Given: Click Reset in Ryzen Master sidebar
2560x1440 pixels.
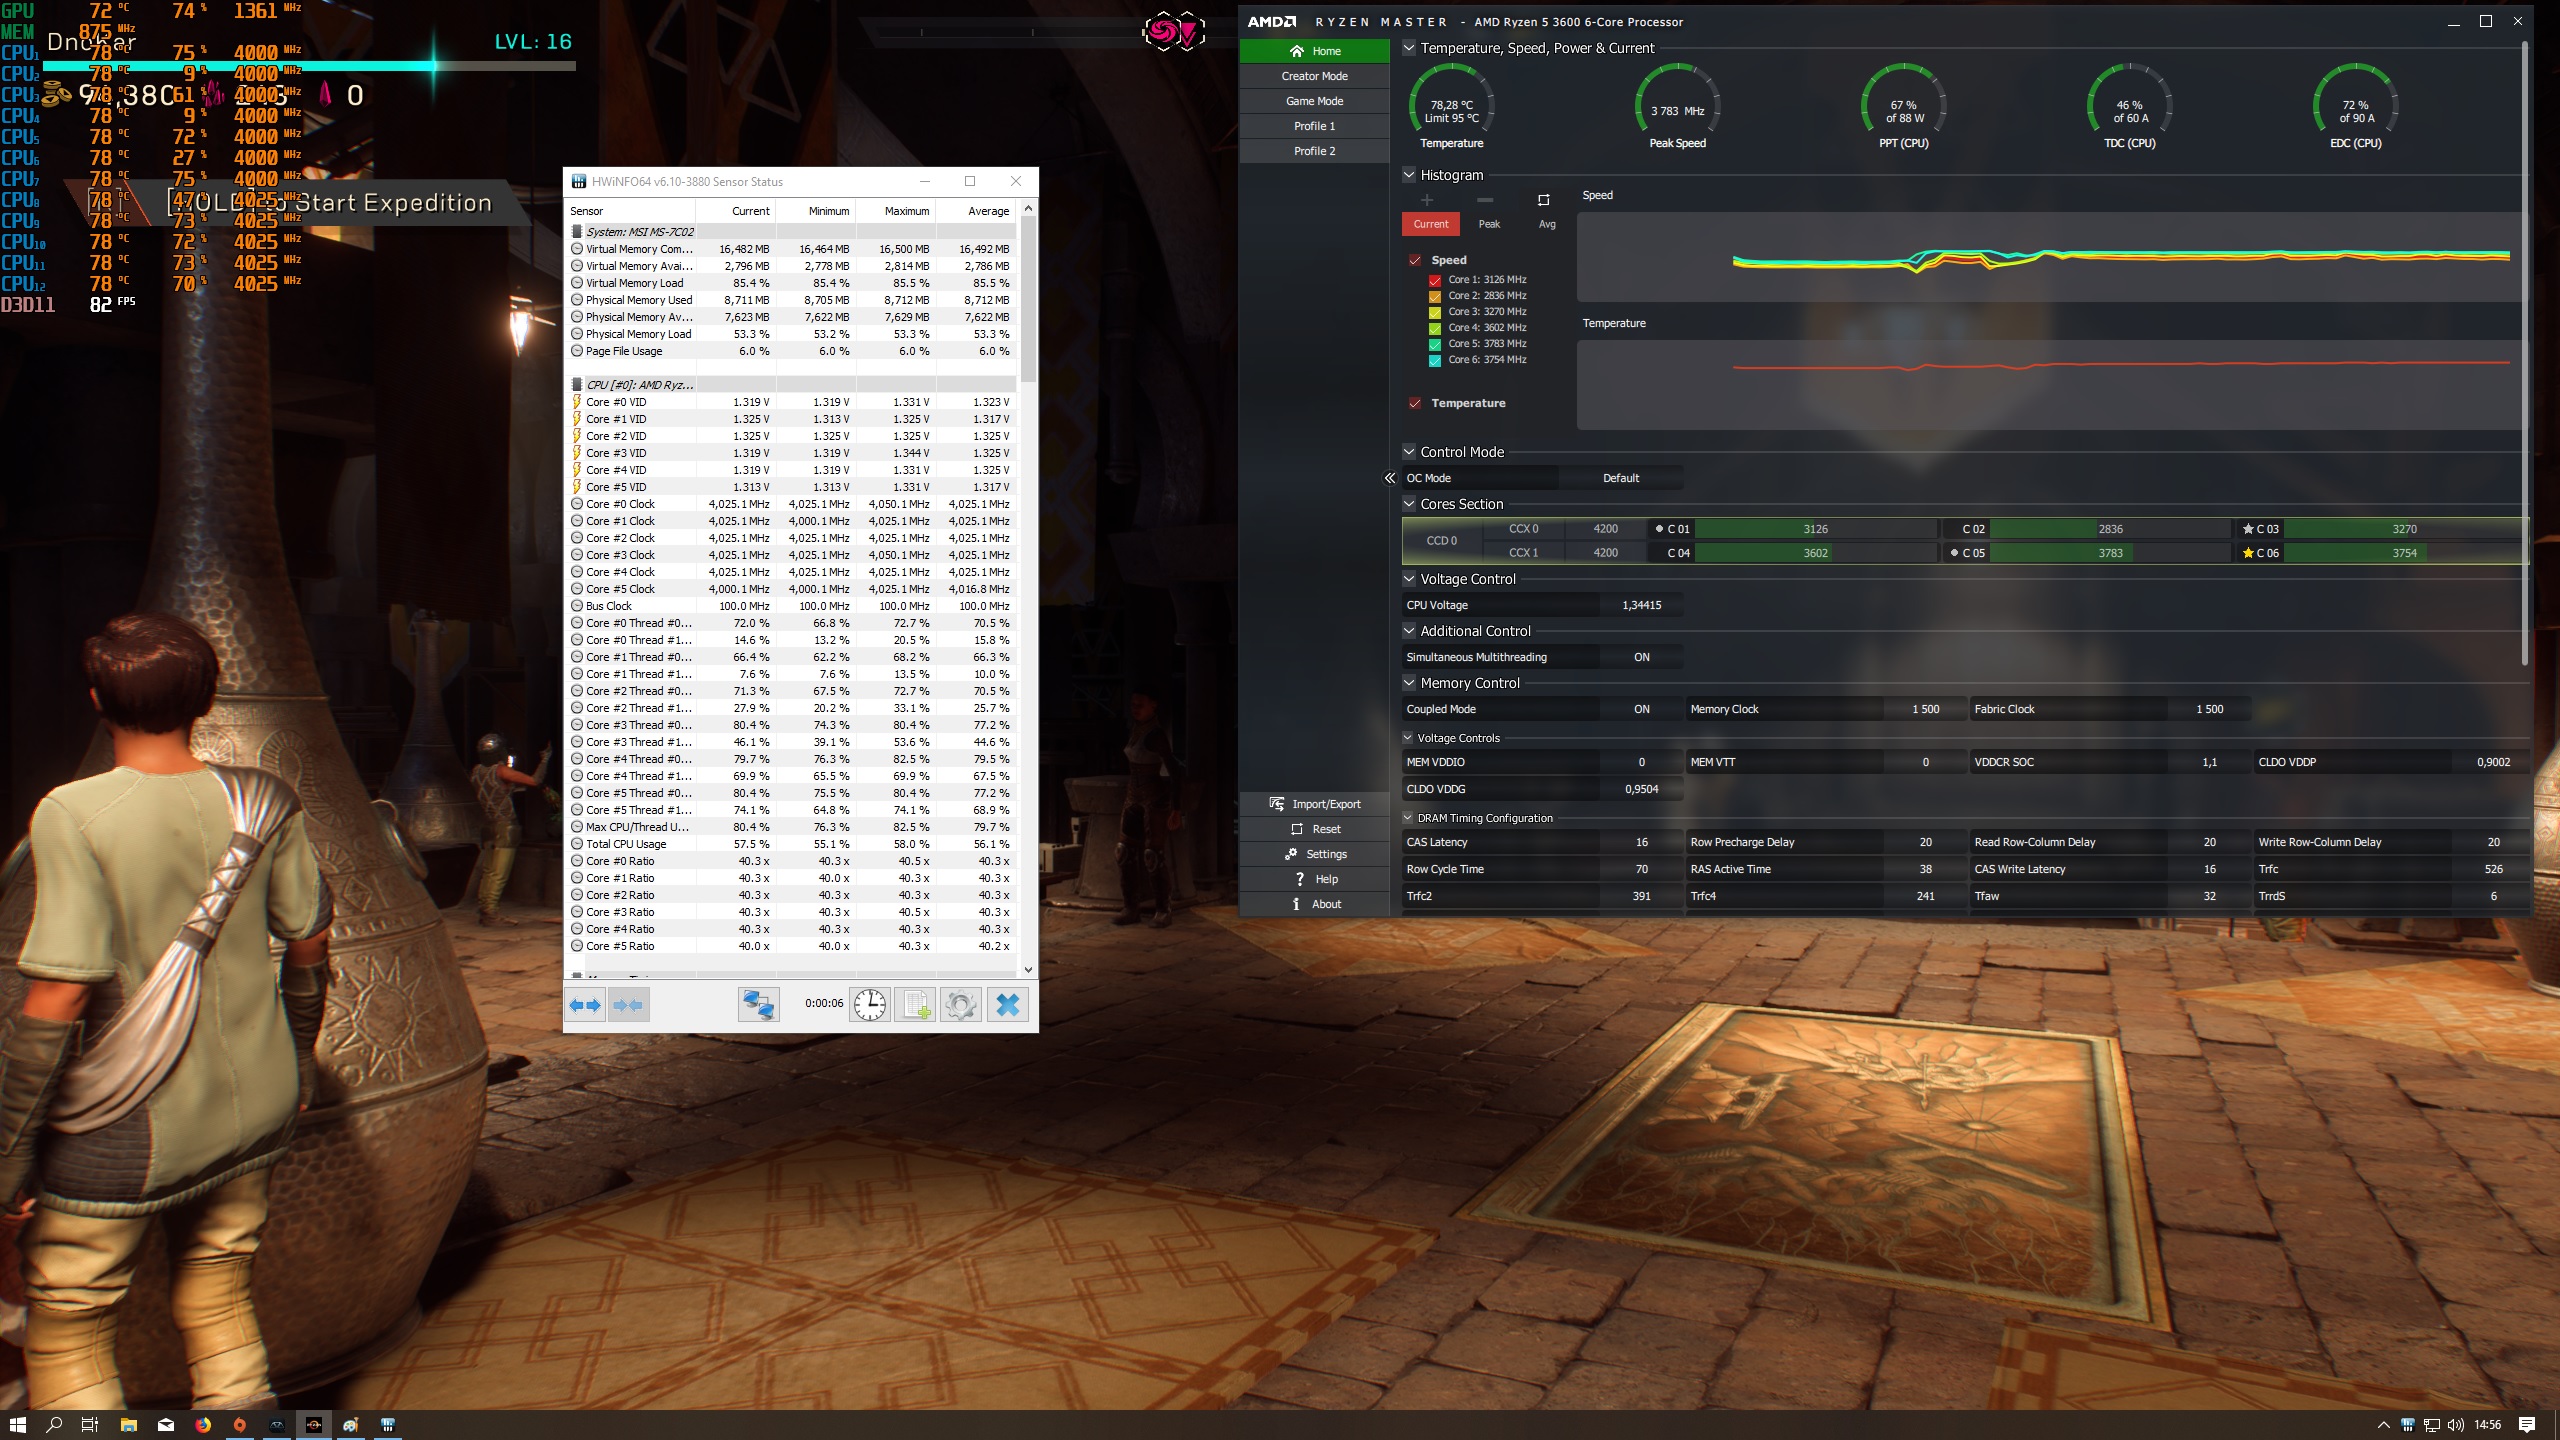Looking at the screenshot, I should [x=1315, y=829].
